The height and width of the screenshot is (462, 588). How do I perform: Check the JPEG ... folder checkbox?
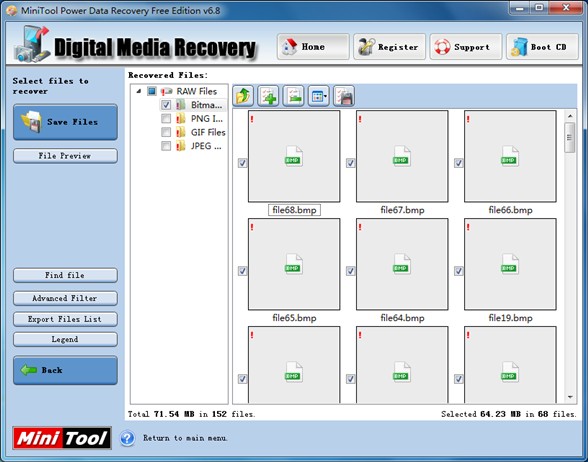tap(166, 146)
